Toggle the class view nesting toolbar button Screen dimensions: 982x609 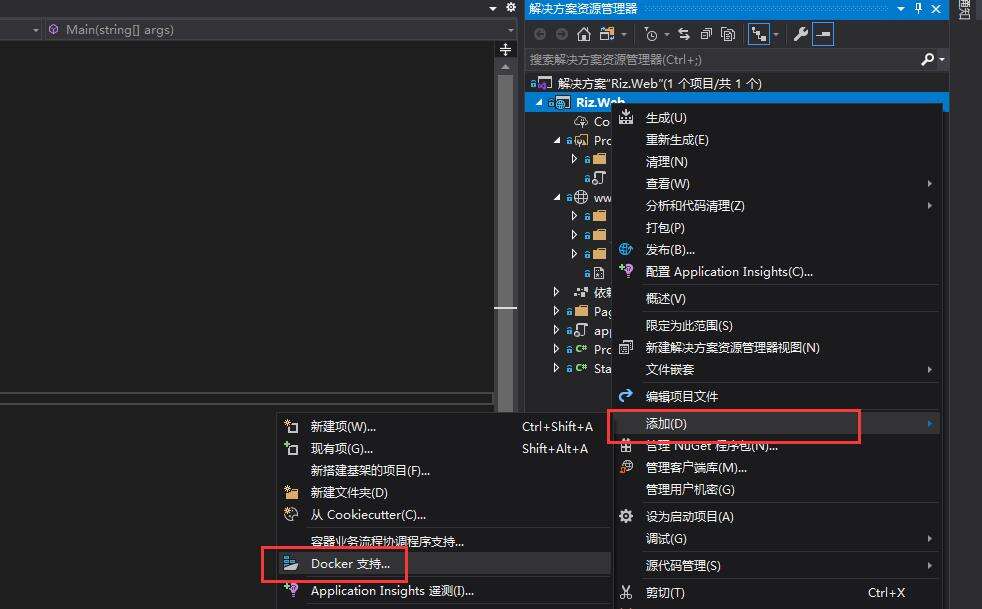tap(759, 34)
